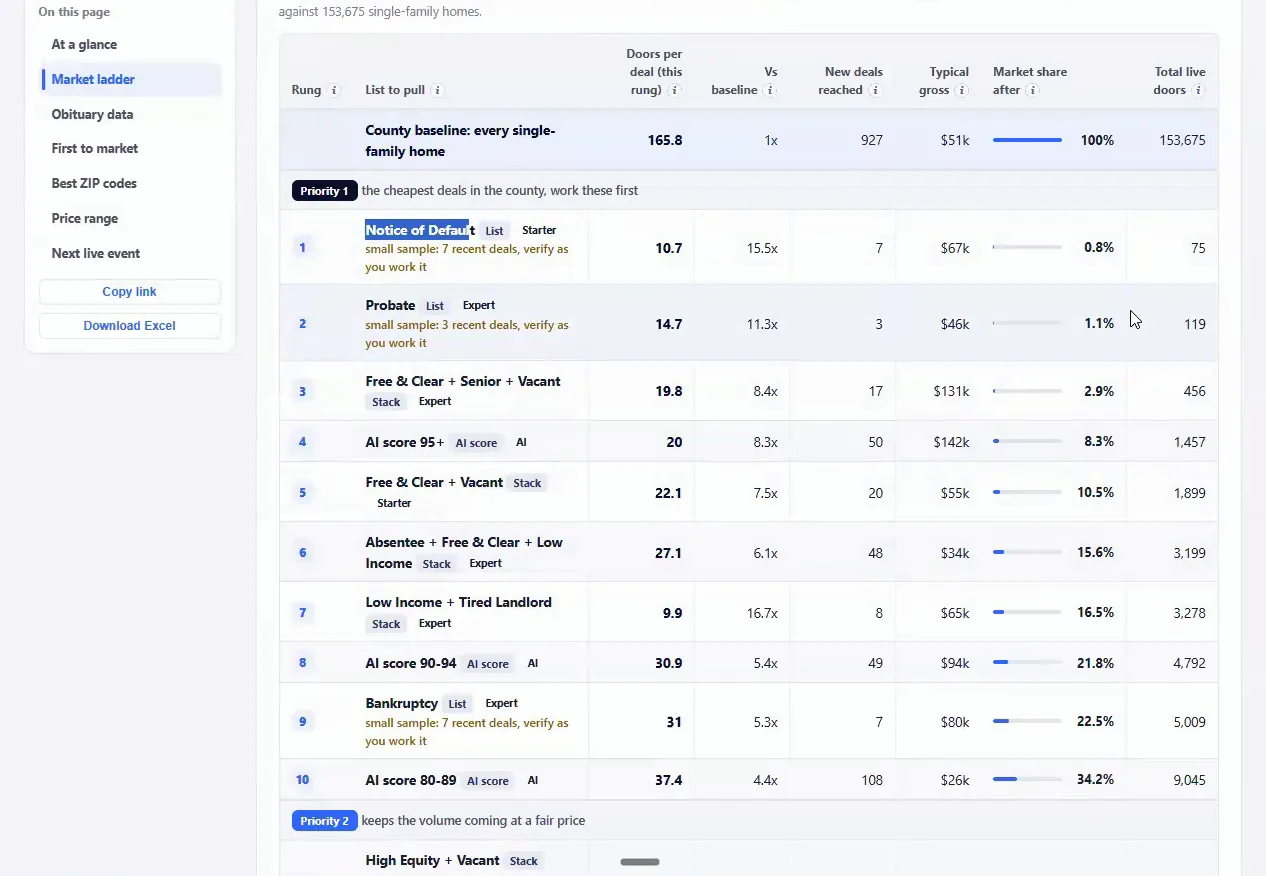This screenshot has height=876, width=1266.
Task: Show info for New deals reached
Action: click(876, 90)
